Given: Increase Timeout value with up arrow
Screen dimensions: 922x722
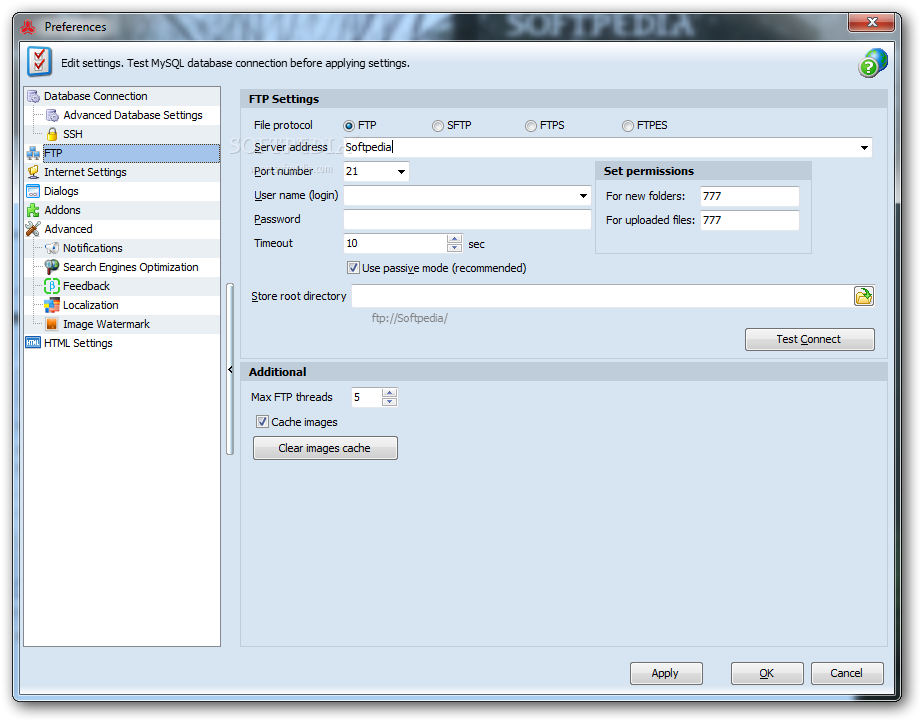Looking at the screenshot, I should pos(454,239).
